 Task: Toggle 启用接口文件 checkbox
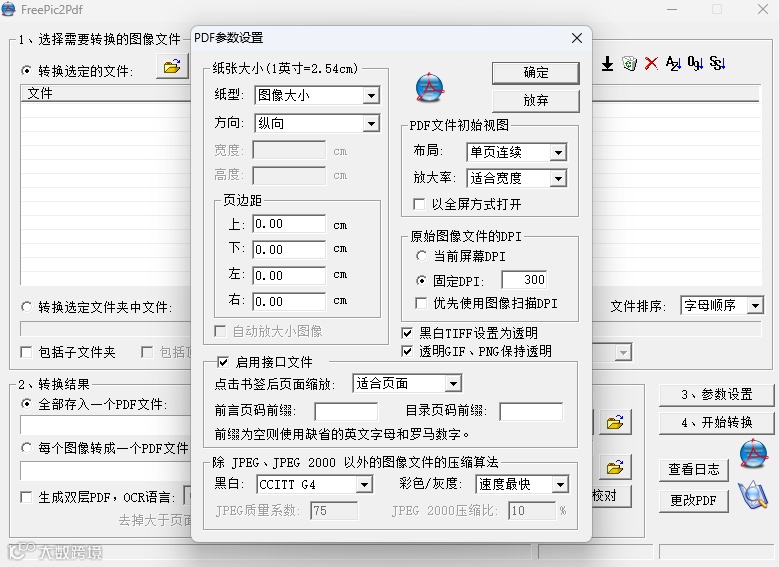pos(223,362)
